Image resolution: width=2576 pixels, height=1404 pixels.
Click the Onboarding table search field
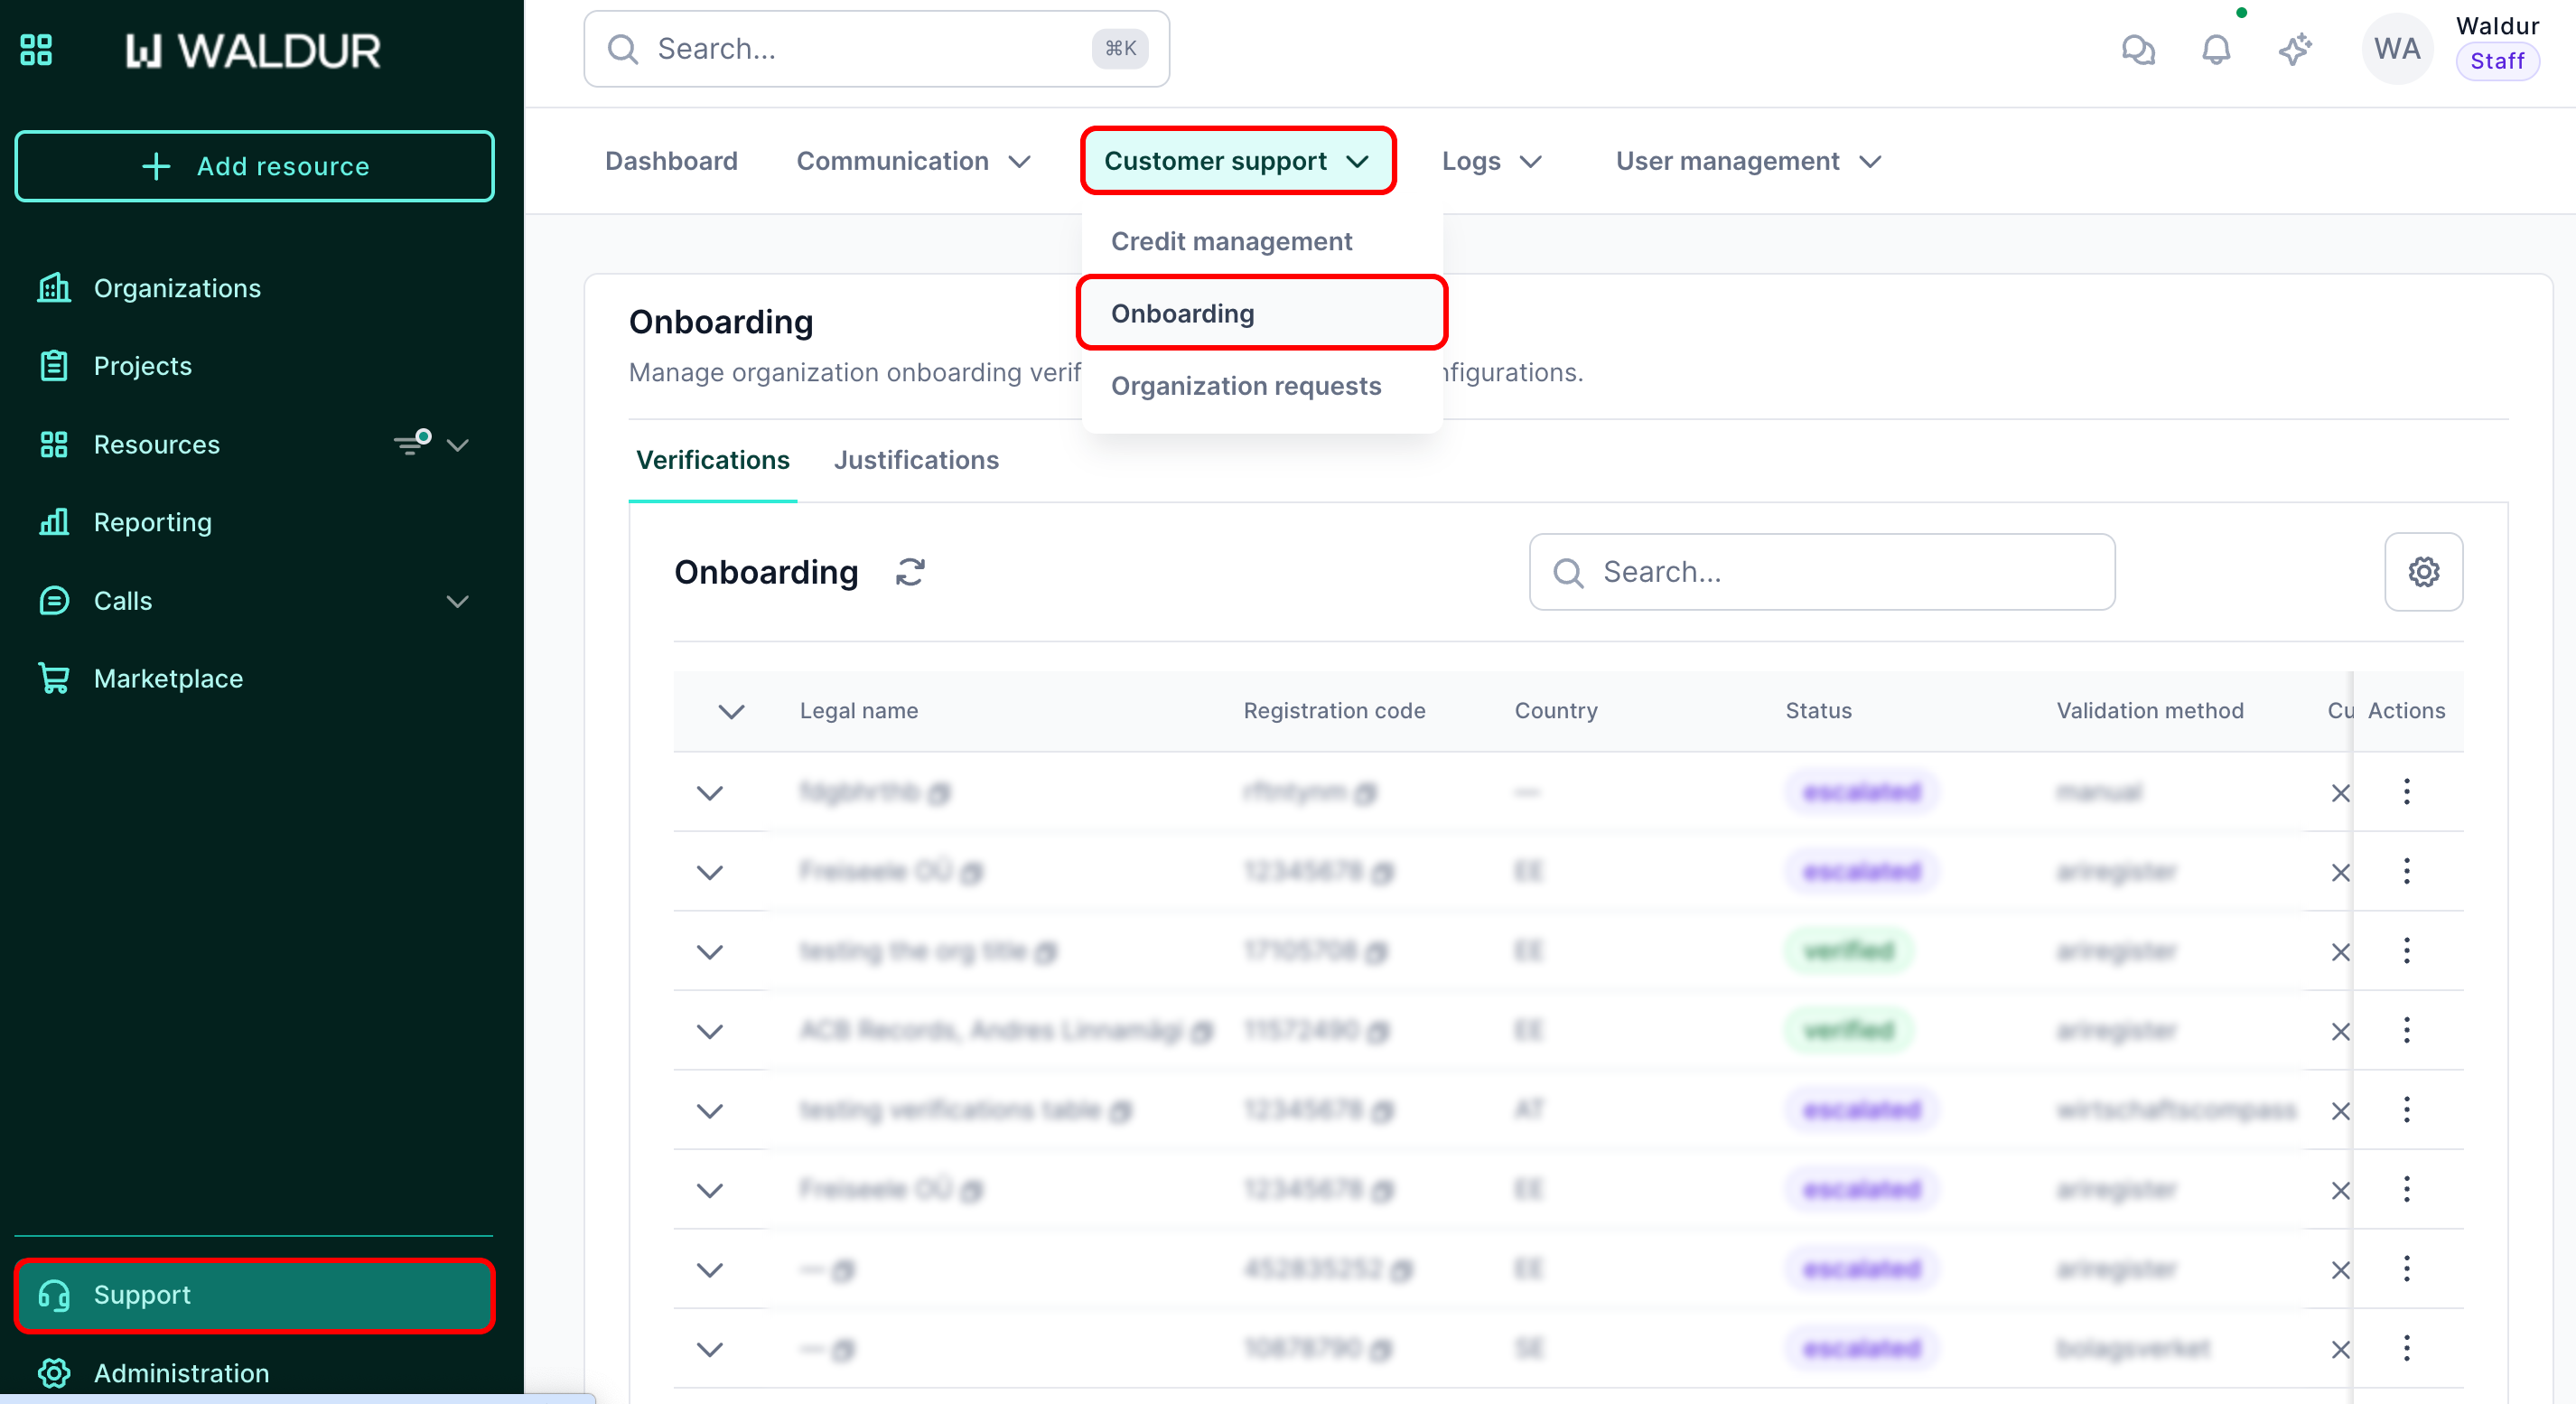pos(1822,572)
